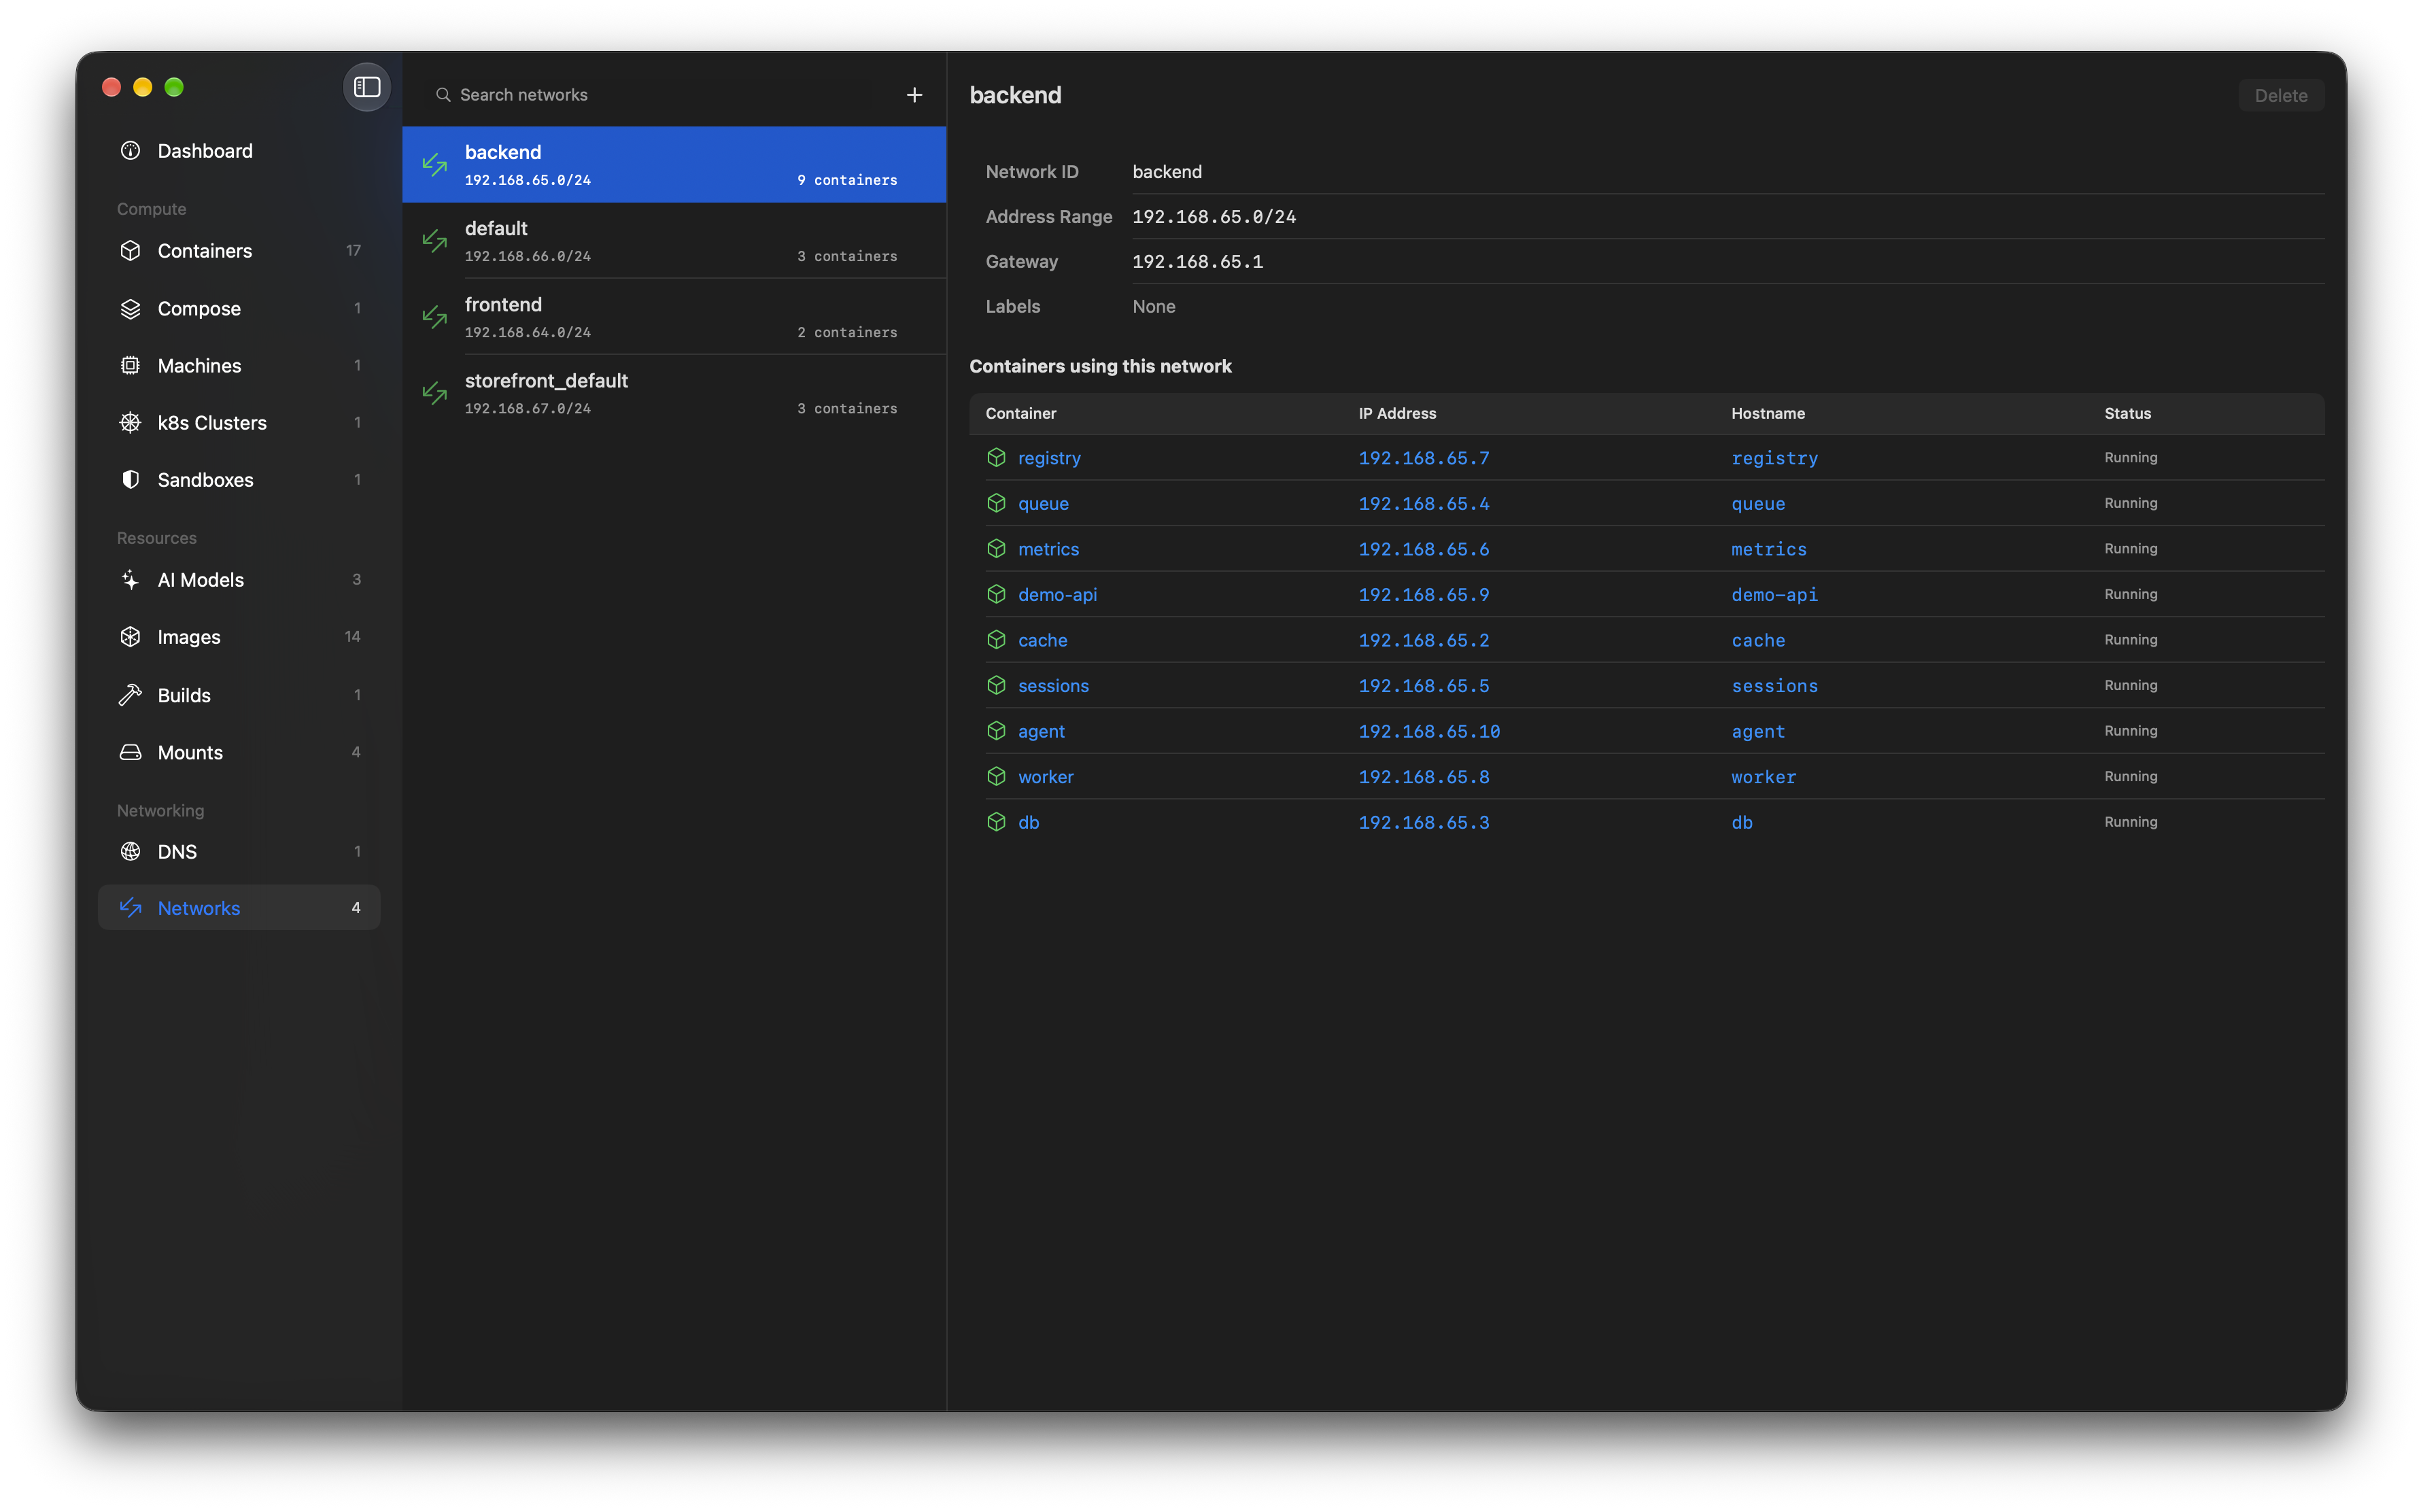Image resolution: width=2423 pixels, height=1512 pixels.
Task: Click the Status column header
Action: 2127,414
